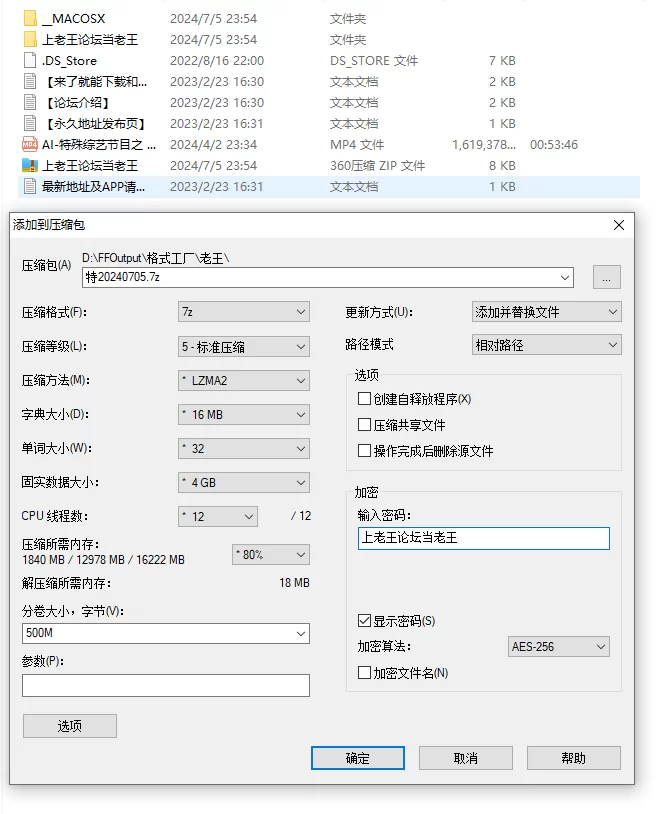Expand the archive name history dropdown arrow

coord(565,278)
